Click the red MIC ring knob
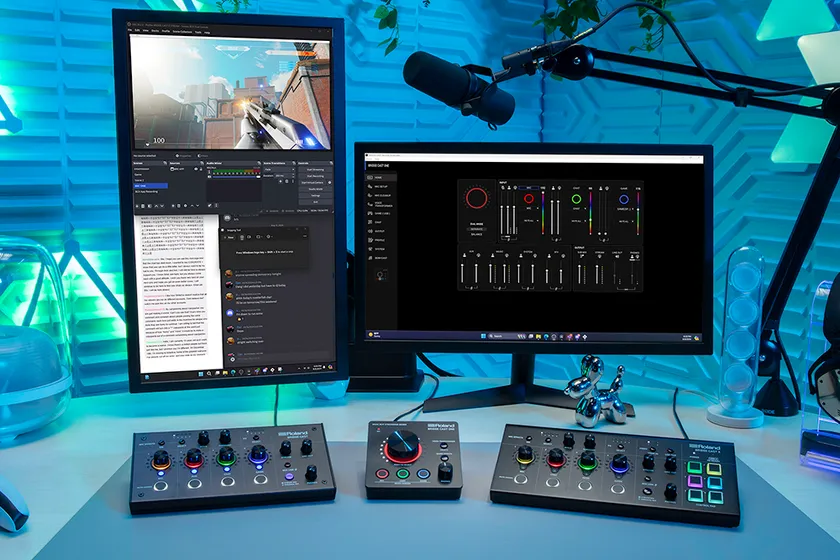 point(529,199)
